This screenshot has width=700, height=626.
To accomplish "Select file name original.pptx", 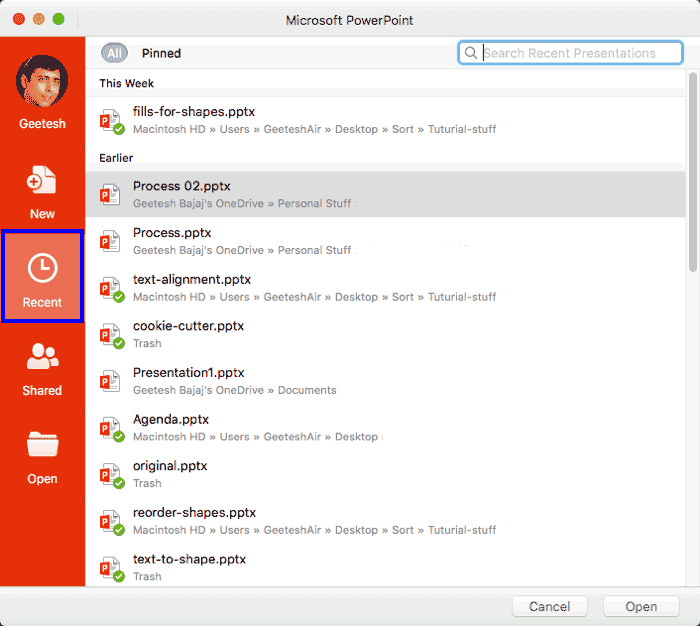I will pyautogui.click(x=170, y=466).
